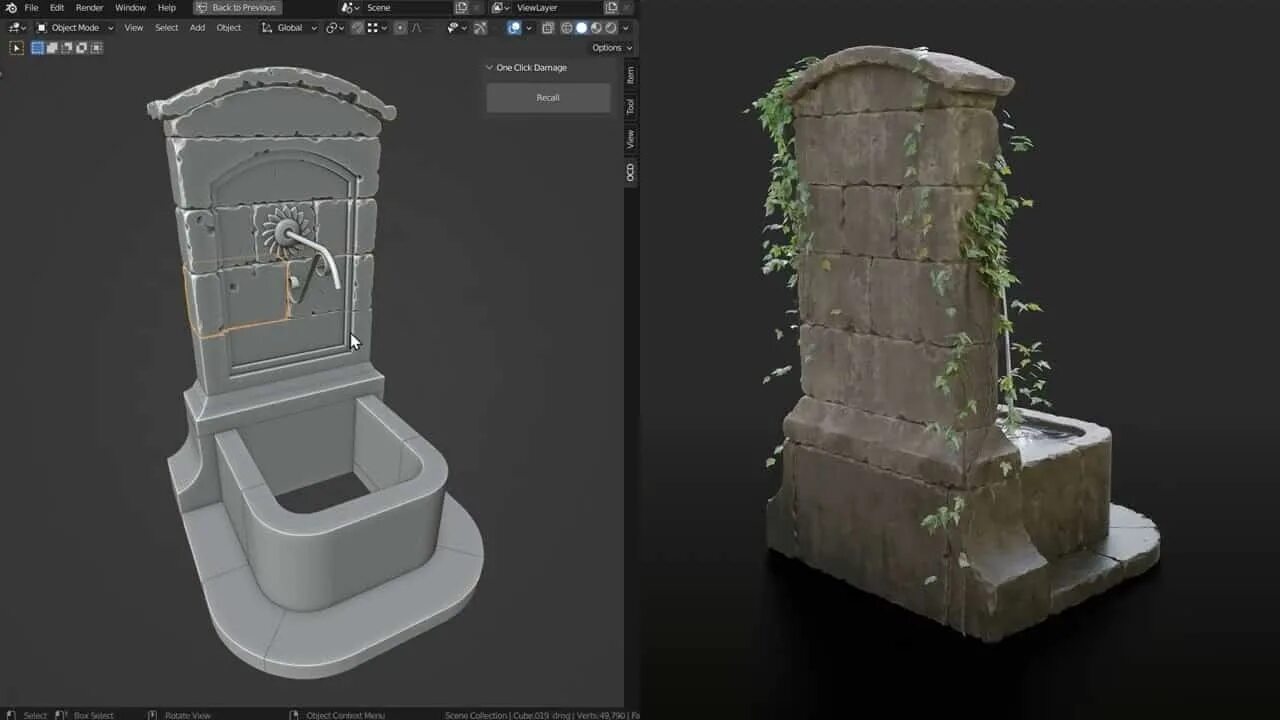Open object visibility eye dropdown
Screen dimensions: 1280x720
pyautogui.click(x=457, y=27)
